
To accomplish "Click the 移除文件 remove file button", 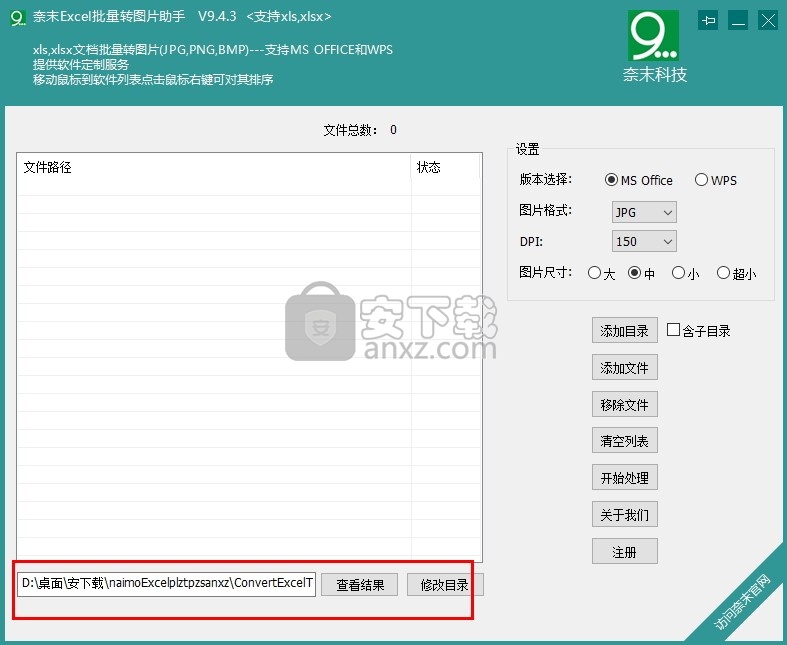I will pos(624,404).
